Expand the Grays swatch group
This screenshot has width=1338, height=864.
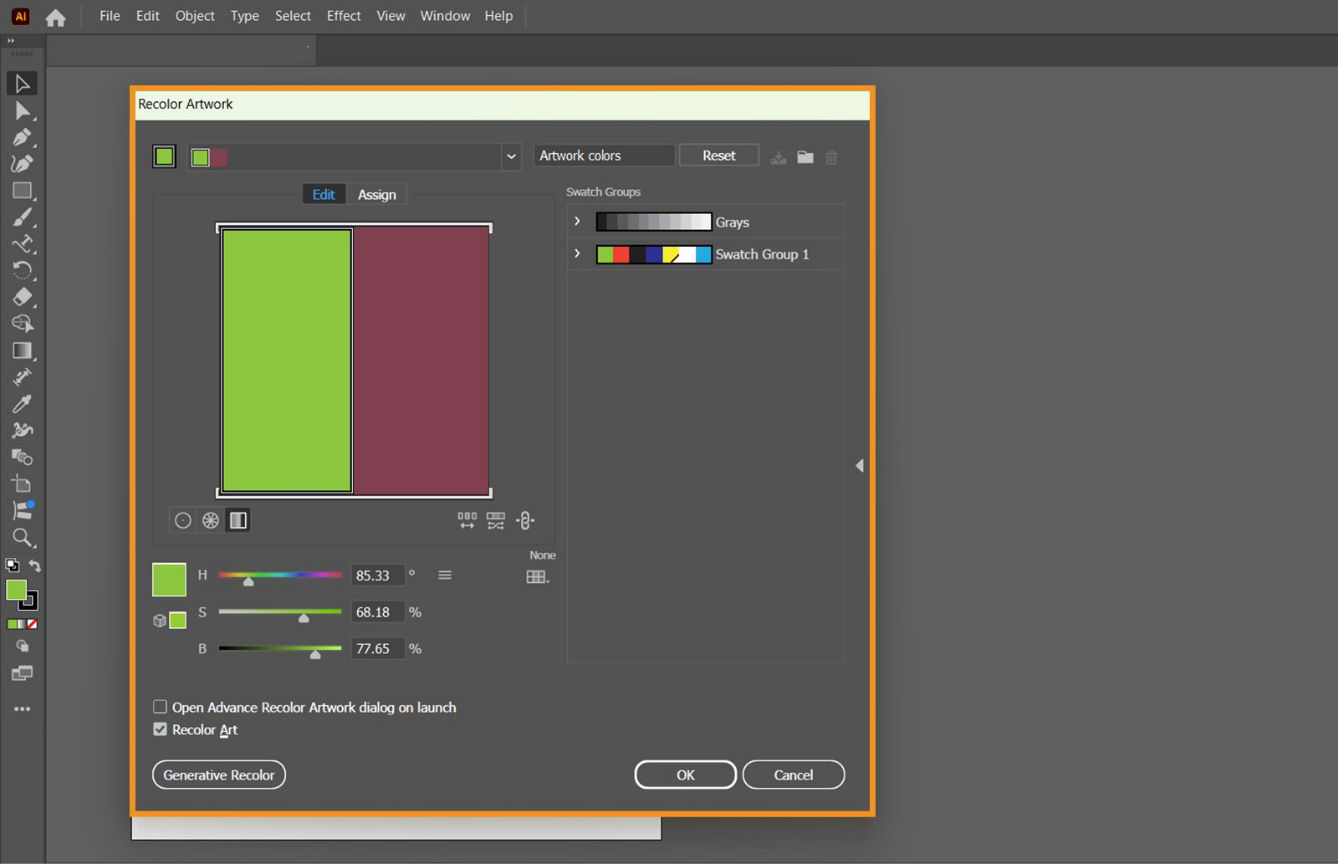pyautogui.click(x=577, y=221)
